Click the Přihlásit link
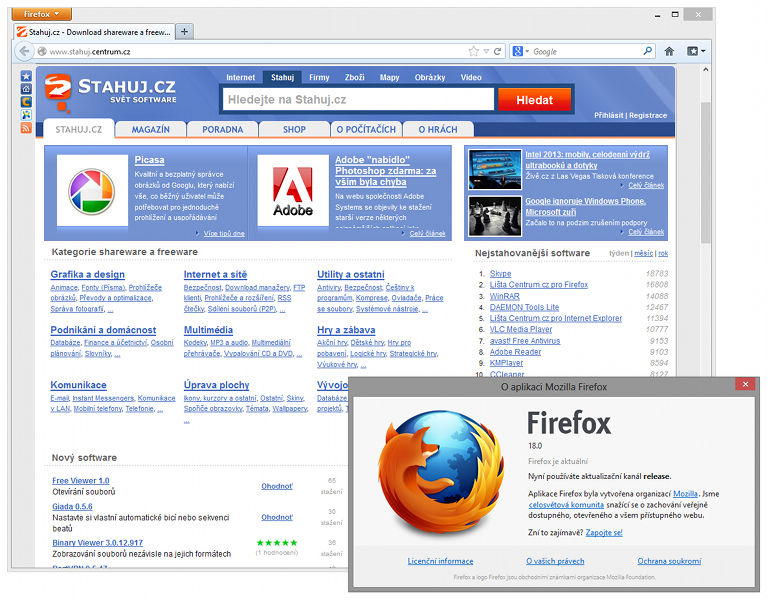This screenshot has width=767, height=600. [609, 115]
